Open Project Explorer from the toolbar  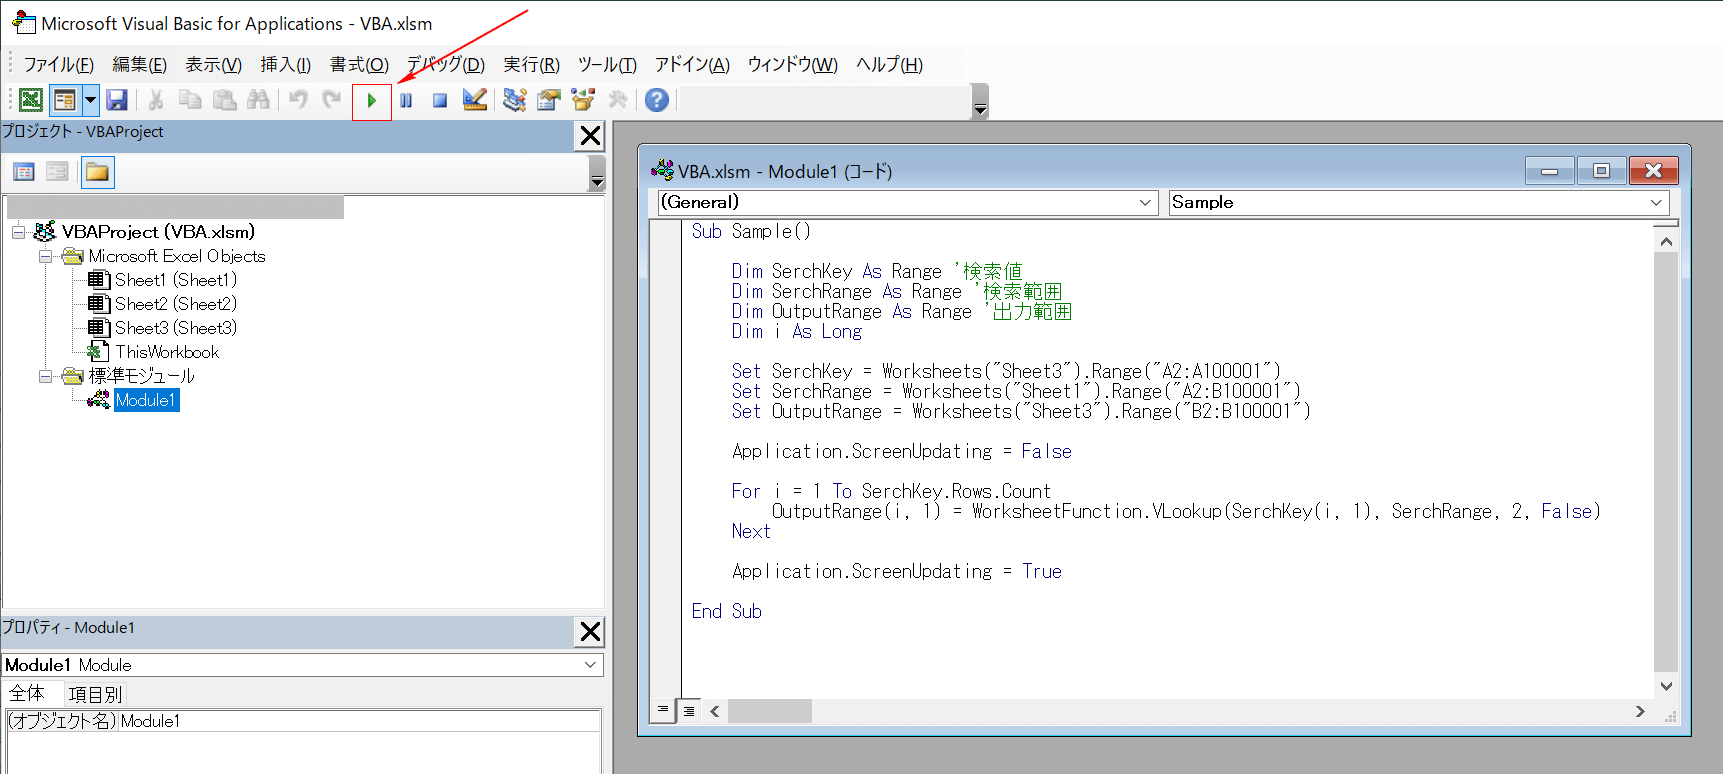point(514,100)
